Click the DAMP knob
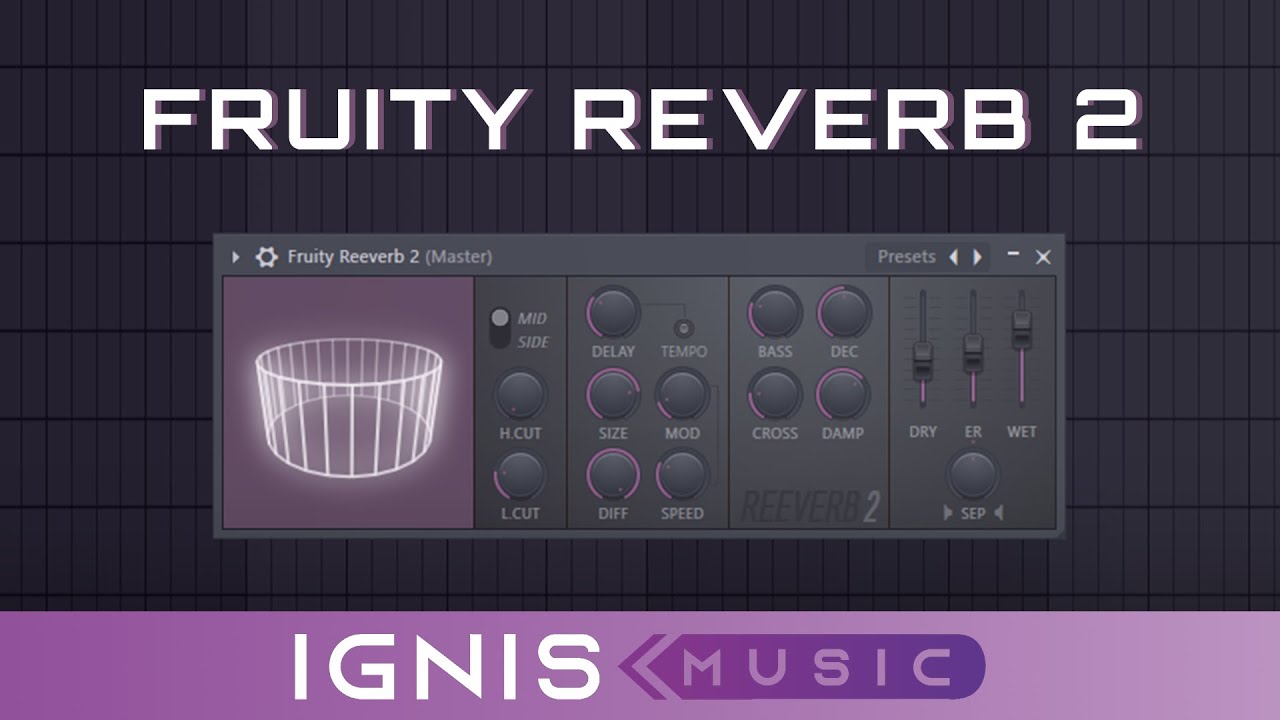This screenshot has width=1280, height=720. click(x=843, y=393)
